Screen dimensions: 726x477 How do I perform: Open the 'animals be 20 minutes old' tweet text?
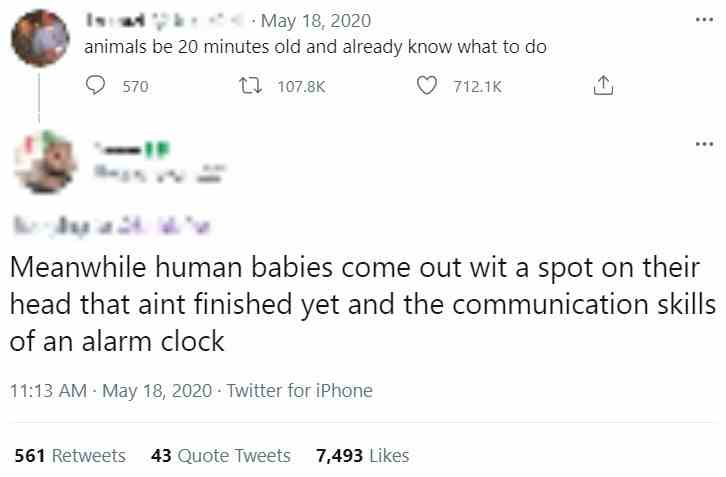click(315, 47)
